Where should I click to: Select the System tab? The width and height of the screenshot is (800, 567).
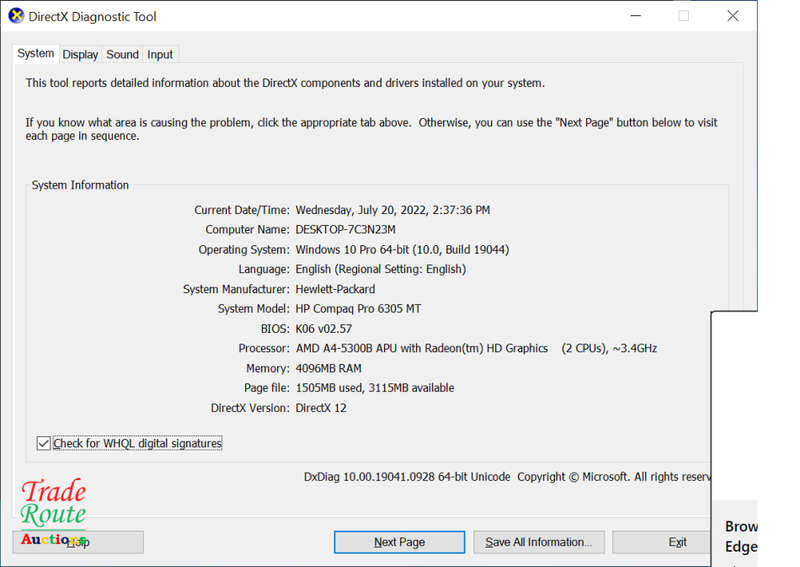36,54
